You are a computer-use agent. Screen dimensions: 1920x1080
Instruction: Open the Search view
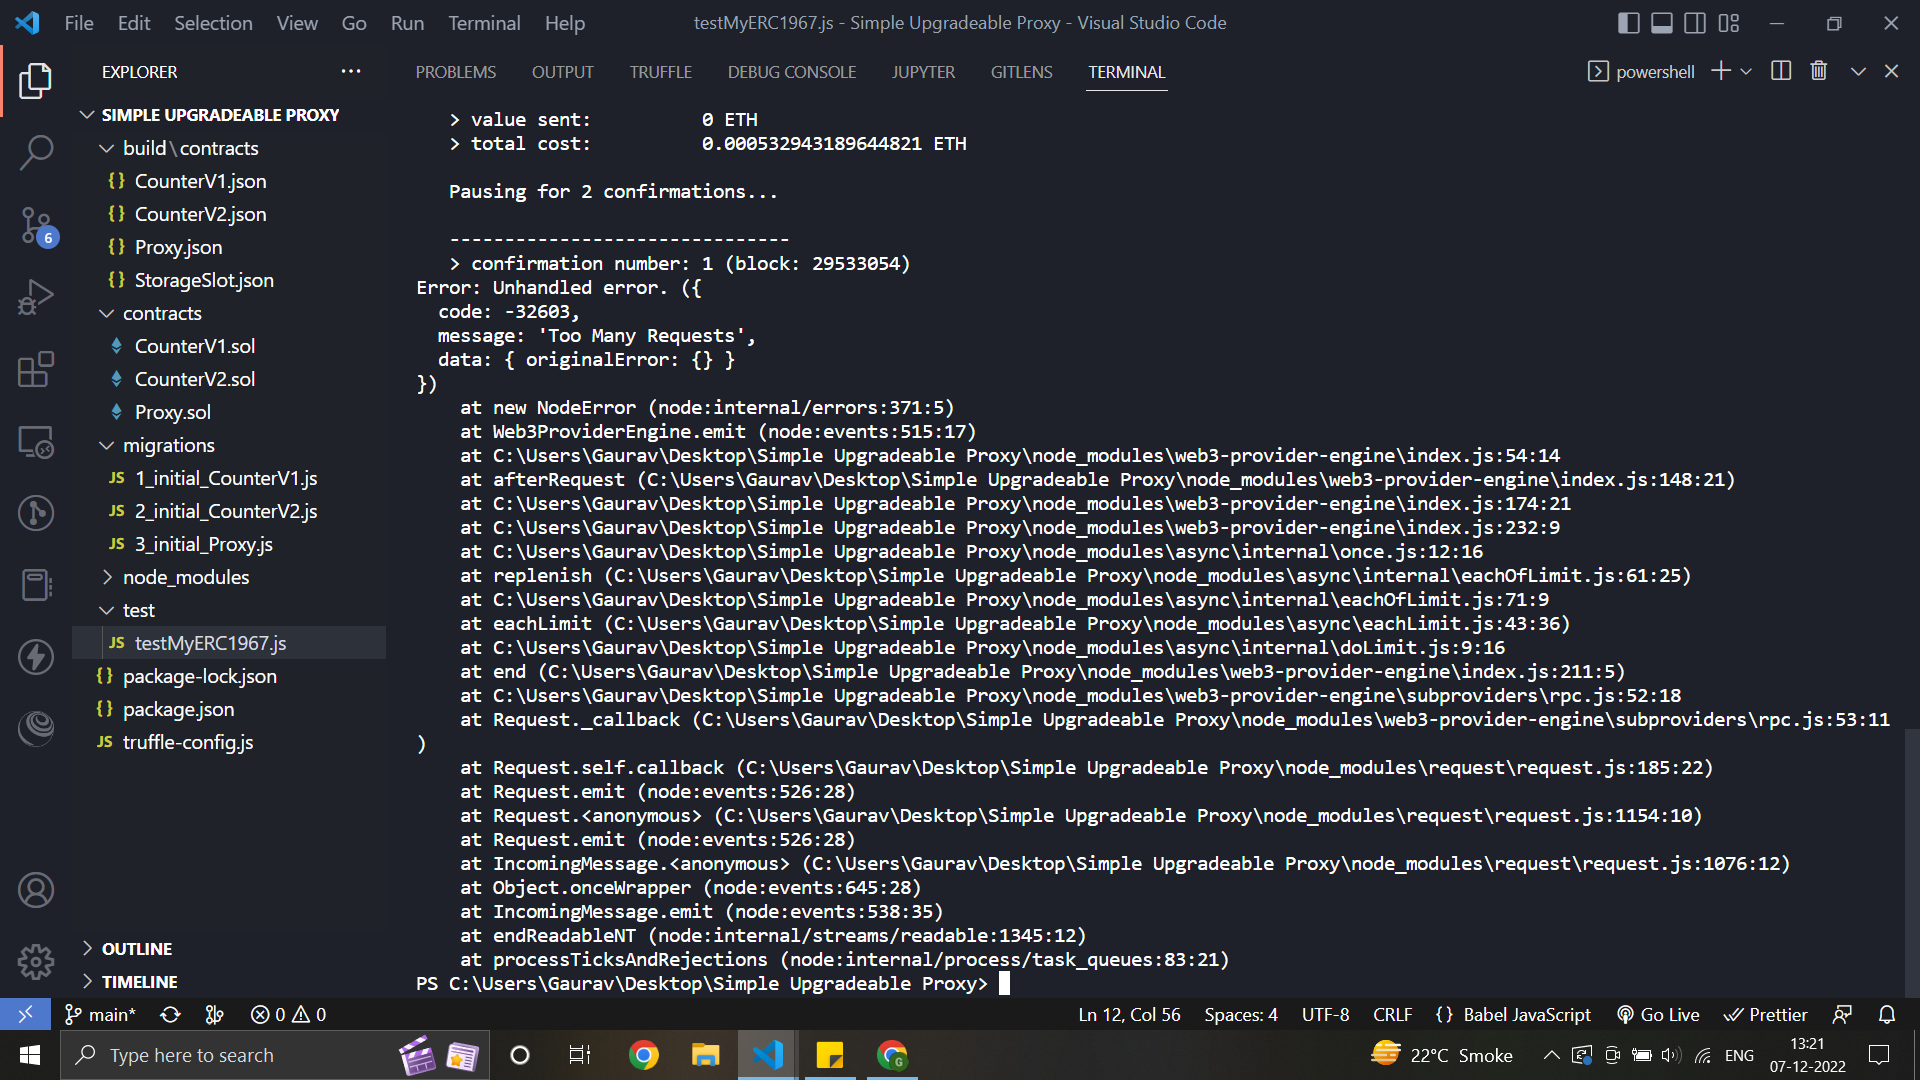(36, 152)
